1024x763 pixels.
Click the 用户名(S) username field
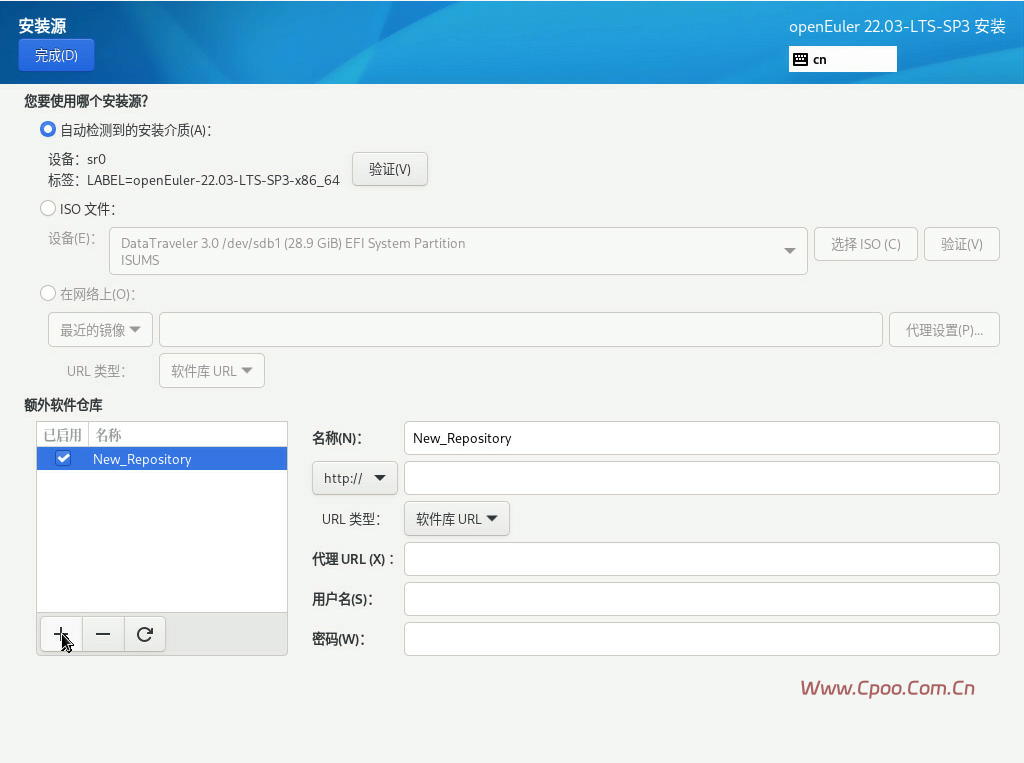pos(701,599)
